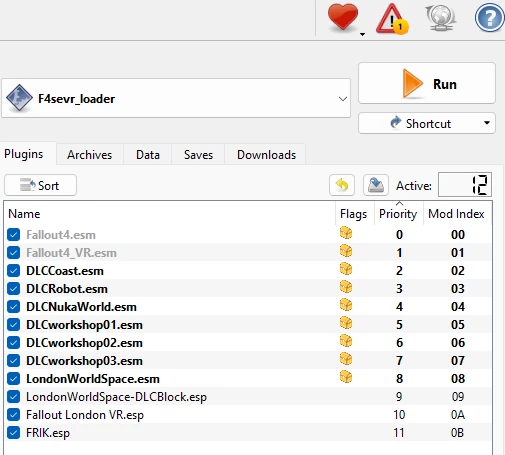Disable the DLCworkshop01.esm checkbox
The height and width of the screenshot is (455, 505).
coord(14,325)
